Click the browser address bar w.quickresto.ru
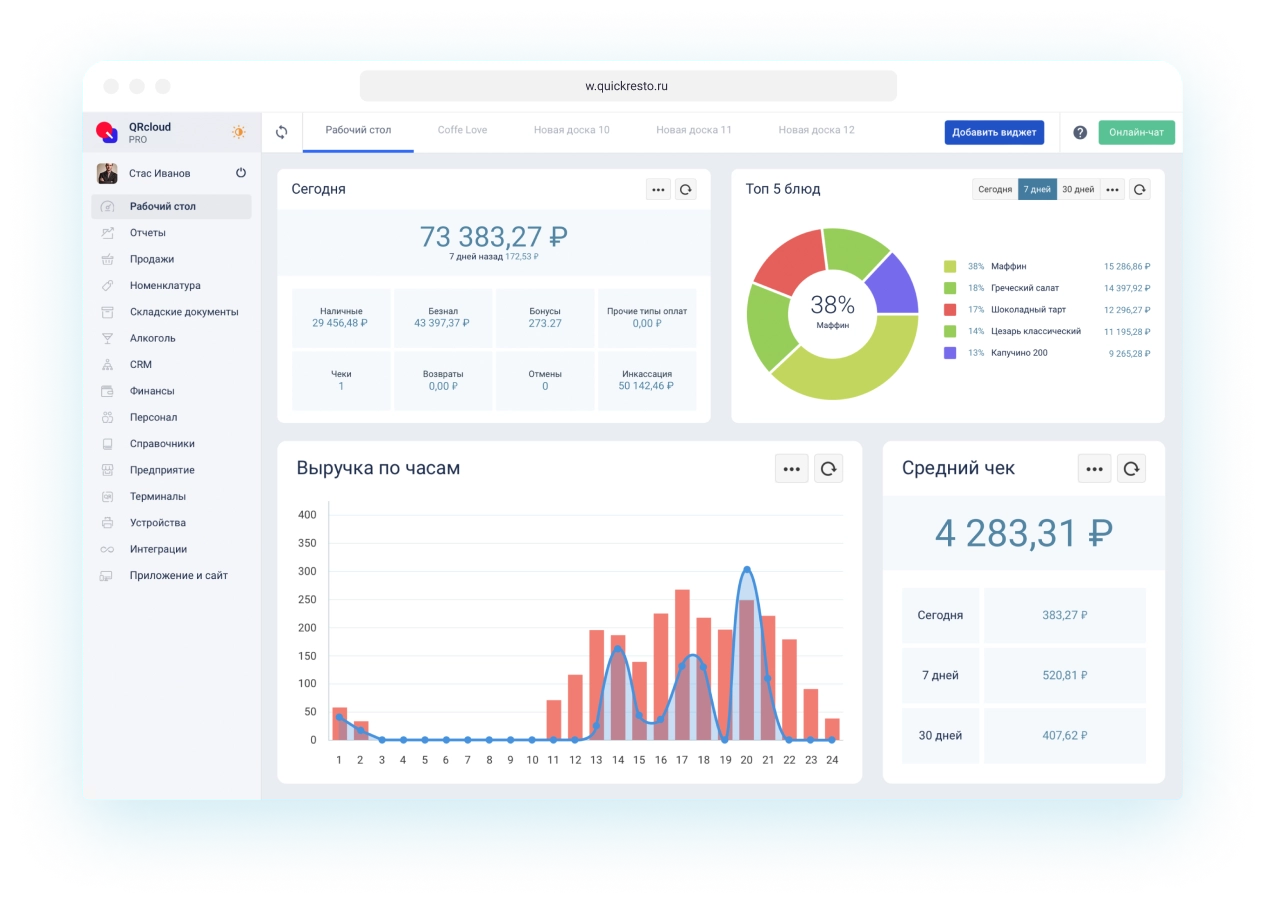1262x901 pixels. click(627, 86)
